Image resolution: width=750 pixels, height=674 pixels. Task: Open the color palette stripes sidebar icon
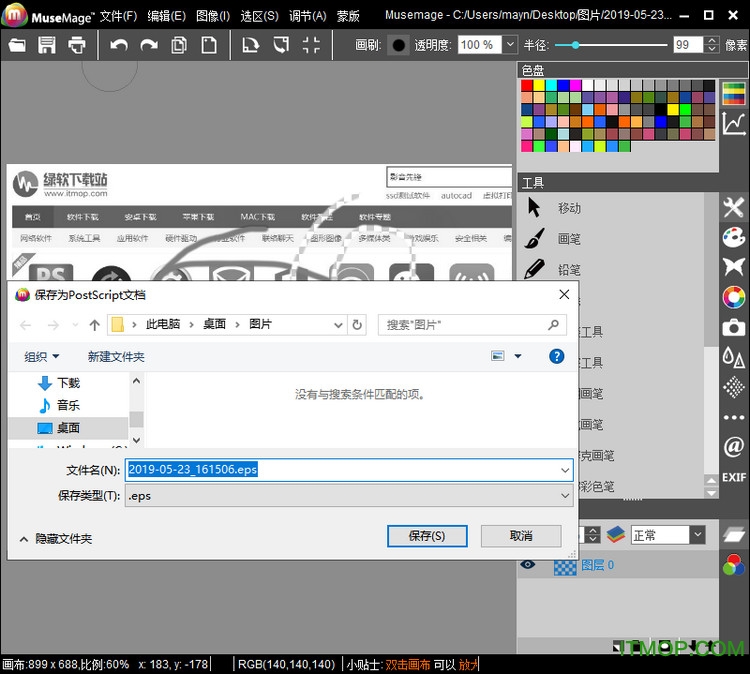tap(734, 94)
